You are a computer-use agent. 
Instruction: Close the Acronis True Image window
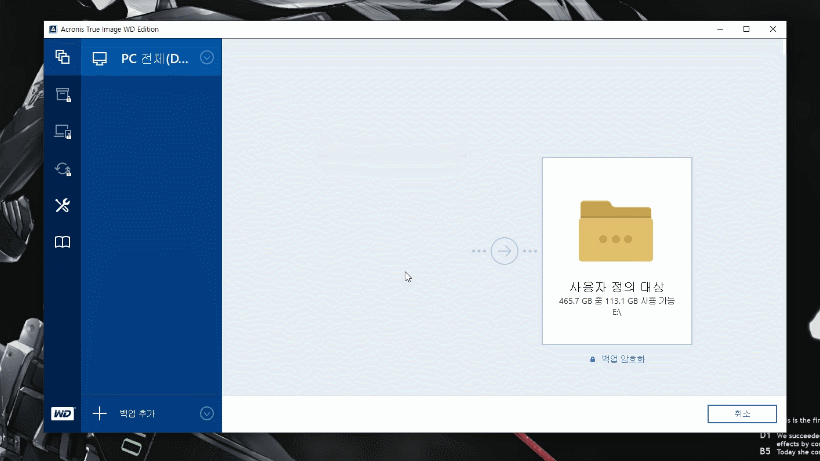tap(773, 29)
